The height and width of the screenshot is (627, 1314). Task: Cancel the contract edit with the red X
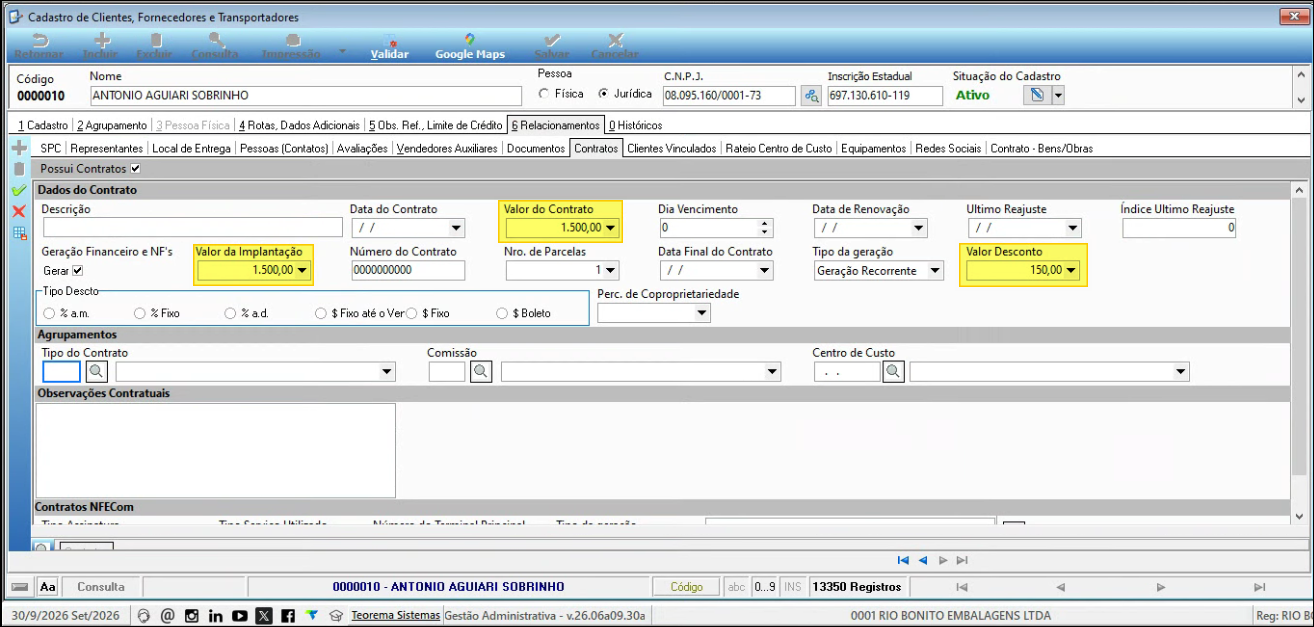coord(18,211)
